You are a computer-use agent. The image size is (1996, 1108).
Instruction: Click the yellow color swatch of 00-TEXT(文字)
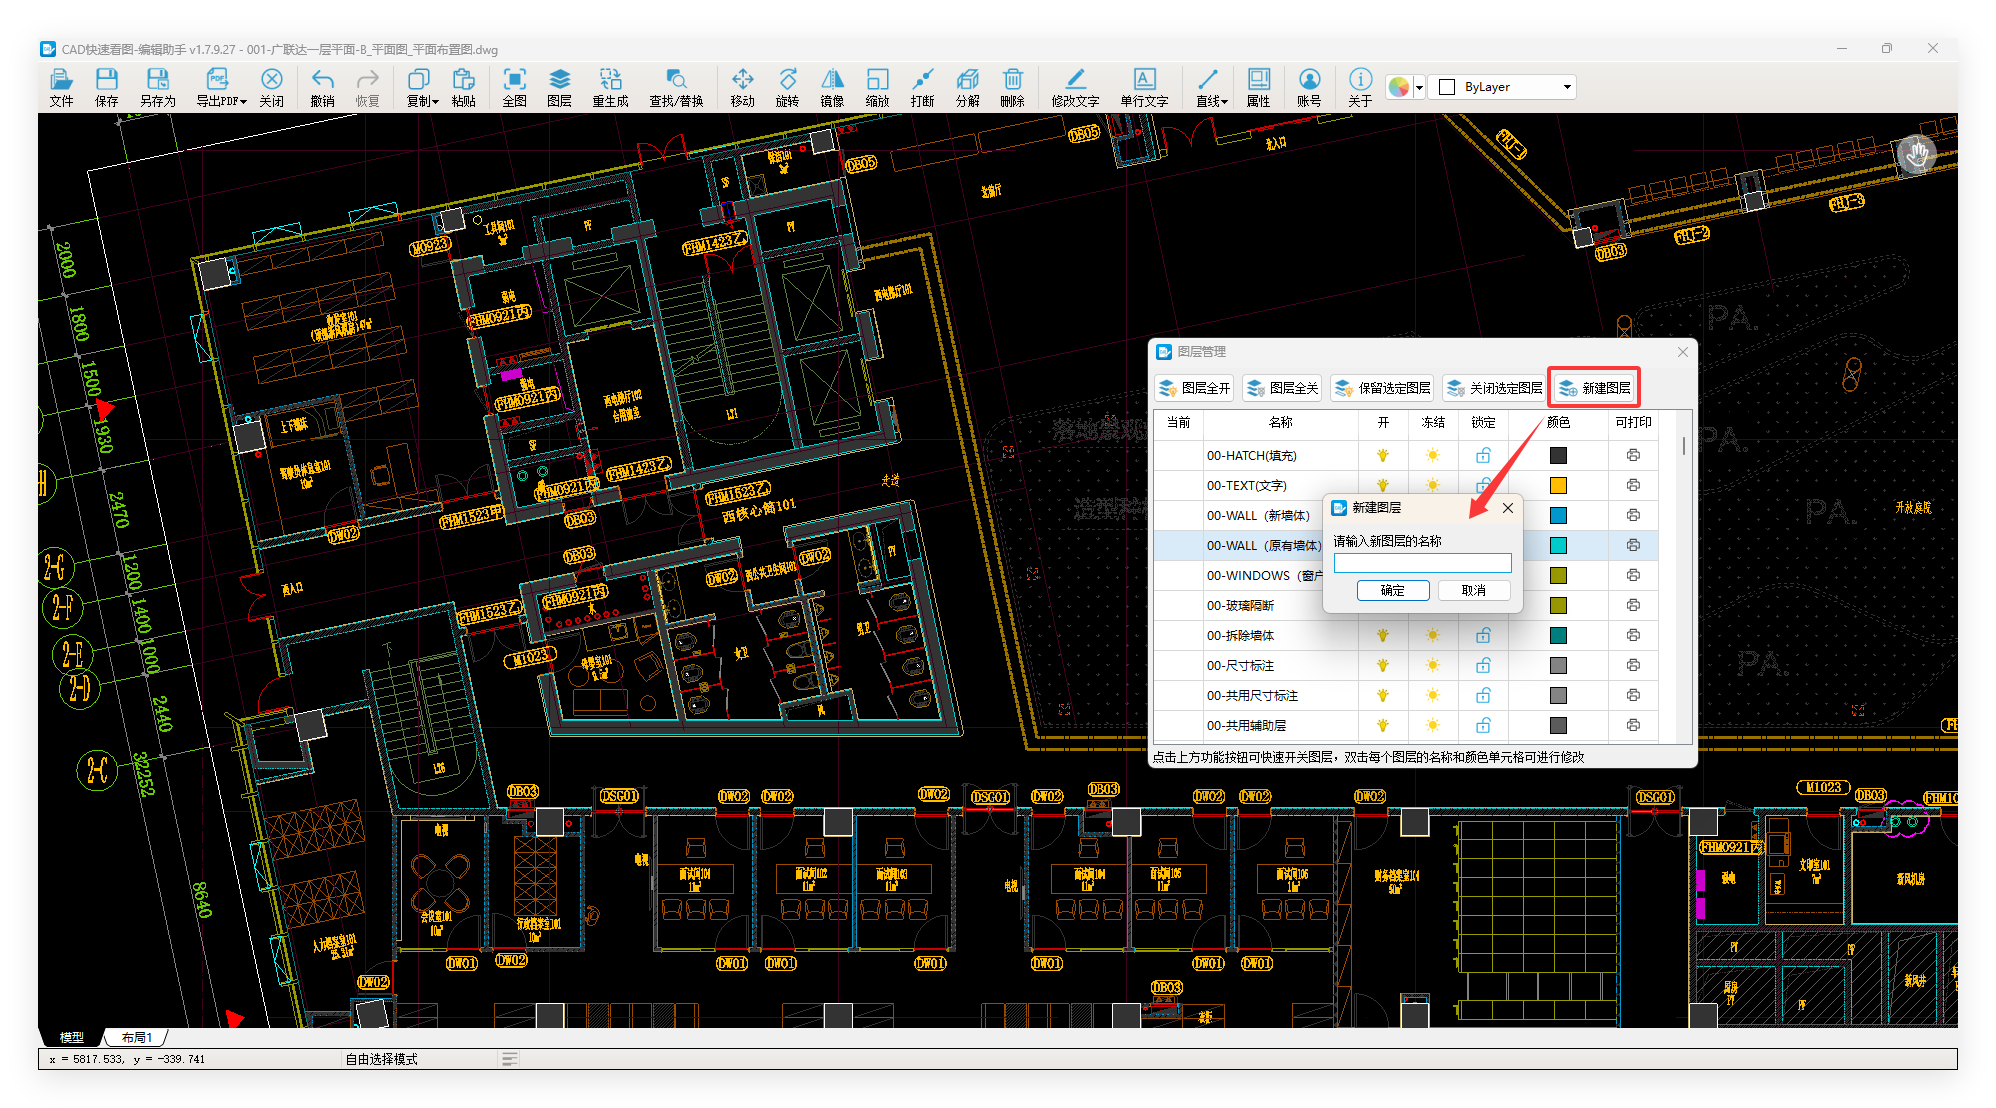[x=1558, y=485]
